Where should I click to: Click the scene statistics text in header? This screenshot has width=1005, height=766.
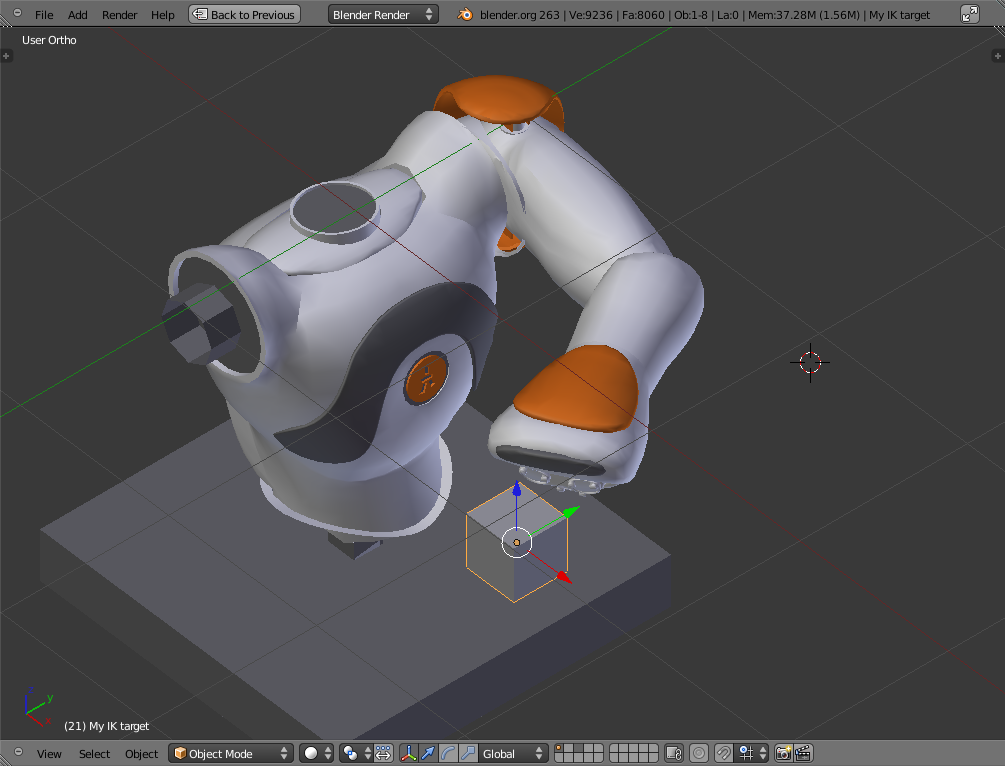click(x=704, y=15)
